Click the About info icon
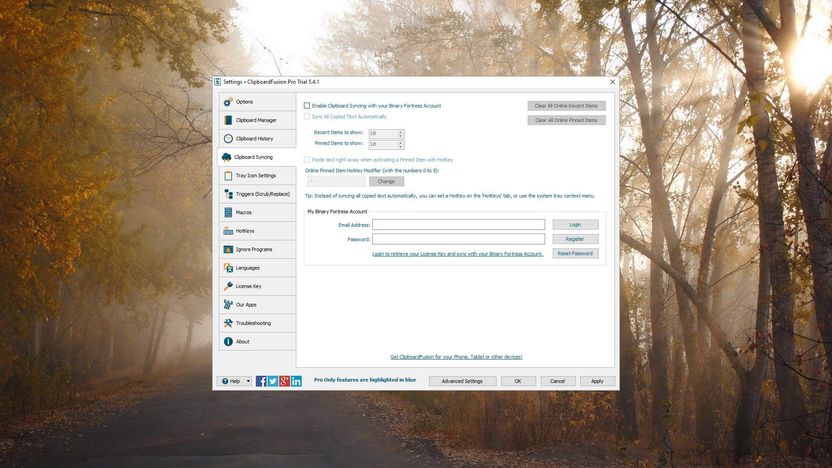 coord(228,342)
